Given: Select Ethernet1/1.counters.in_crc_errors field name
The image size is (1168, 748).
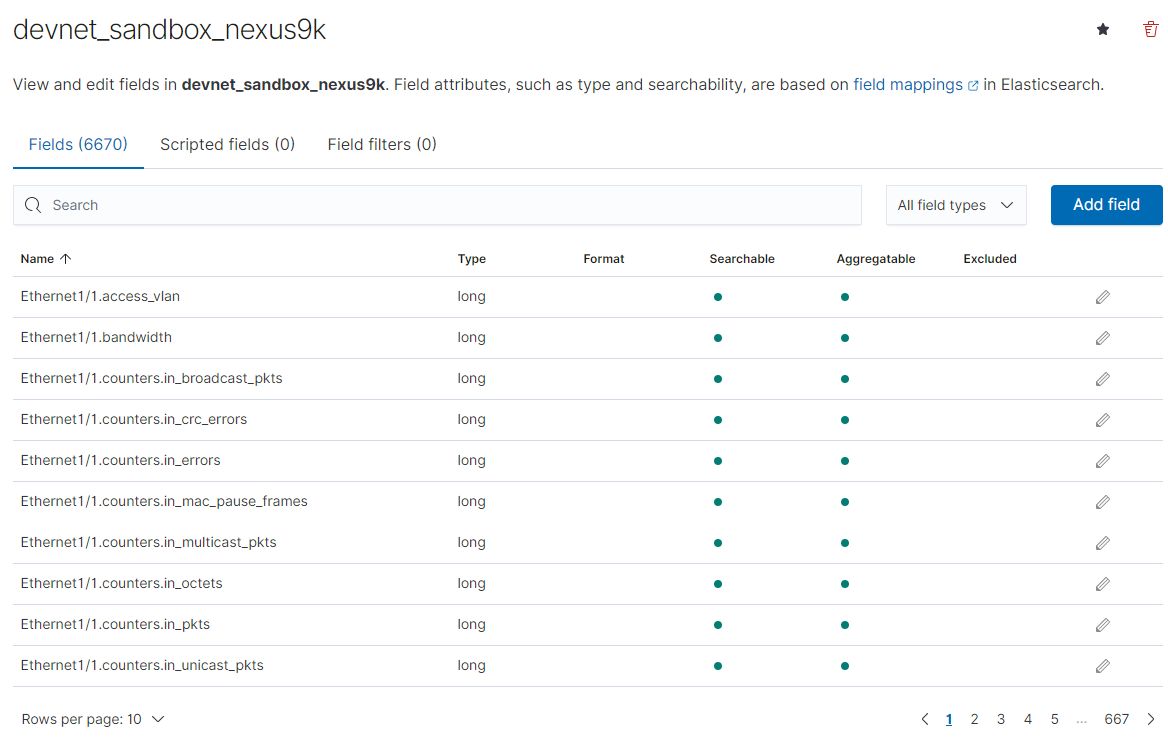Looking at the screenshot, I should click(x=133, y=419).
